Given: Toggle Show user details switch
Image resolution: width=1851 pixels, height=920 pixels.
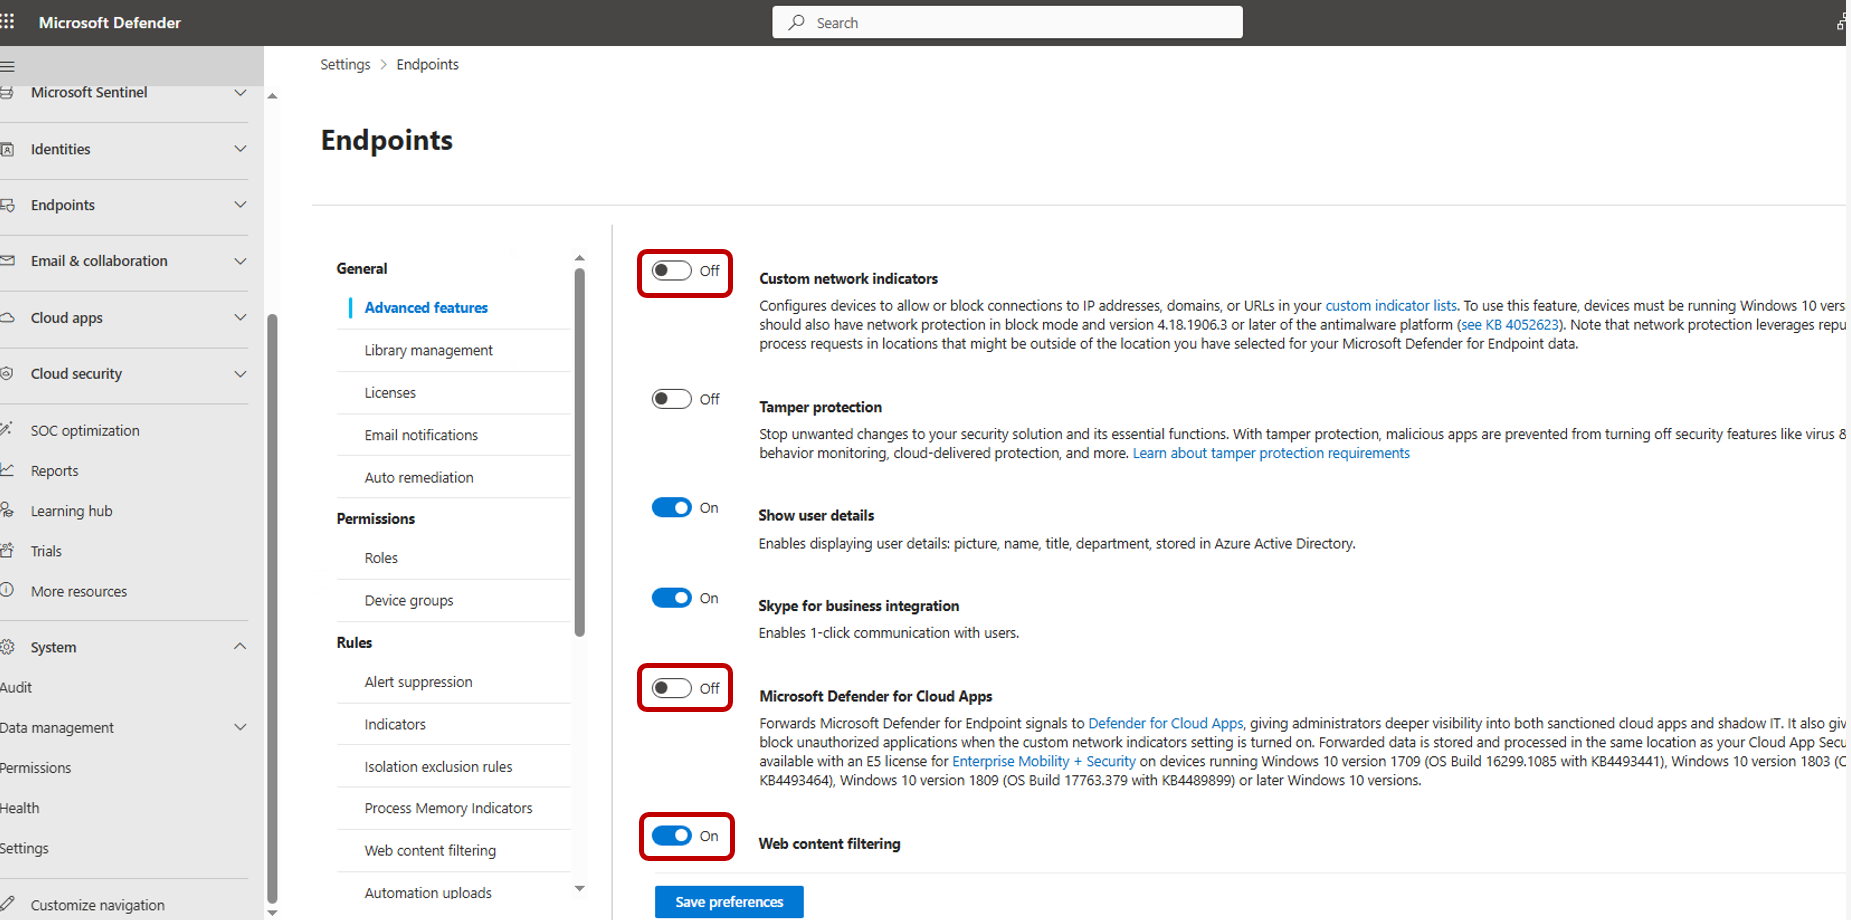Looking at the screenshot, I should pyautogui.click(x=671, y=508).
